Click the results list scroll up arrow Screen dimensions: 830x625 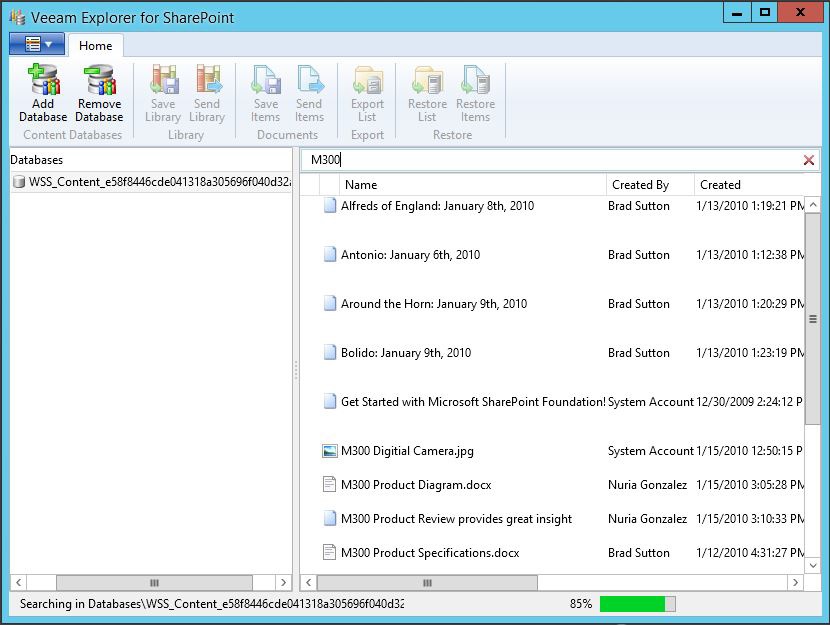click(x=813, y=204)
